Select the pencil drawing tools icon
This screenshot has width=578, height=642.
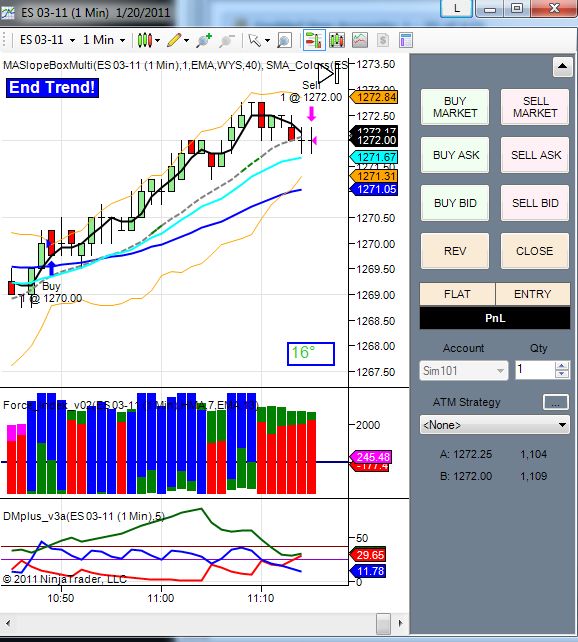pos(174,40)
